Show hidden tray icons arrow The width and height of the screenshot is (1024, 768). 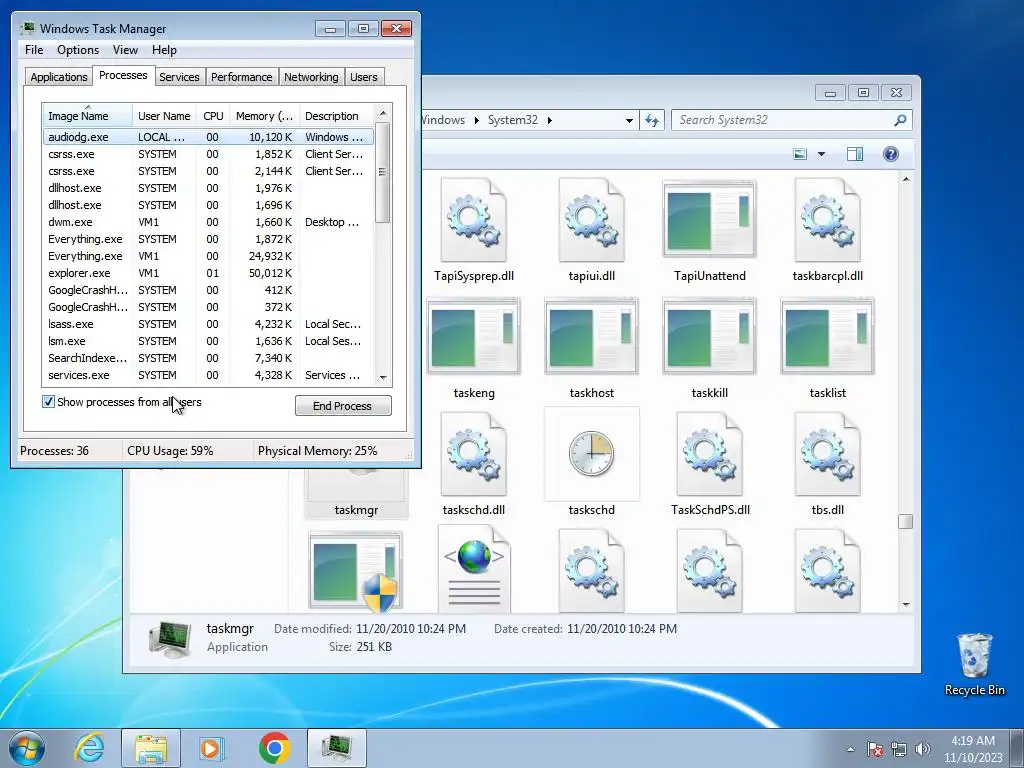tap(850, 749)
